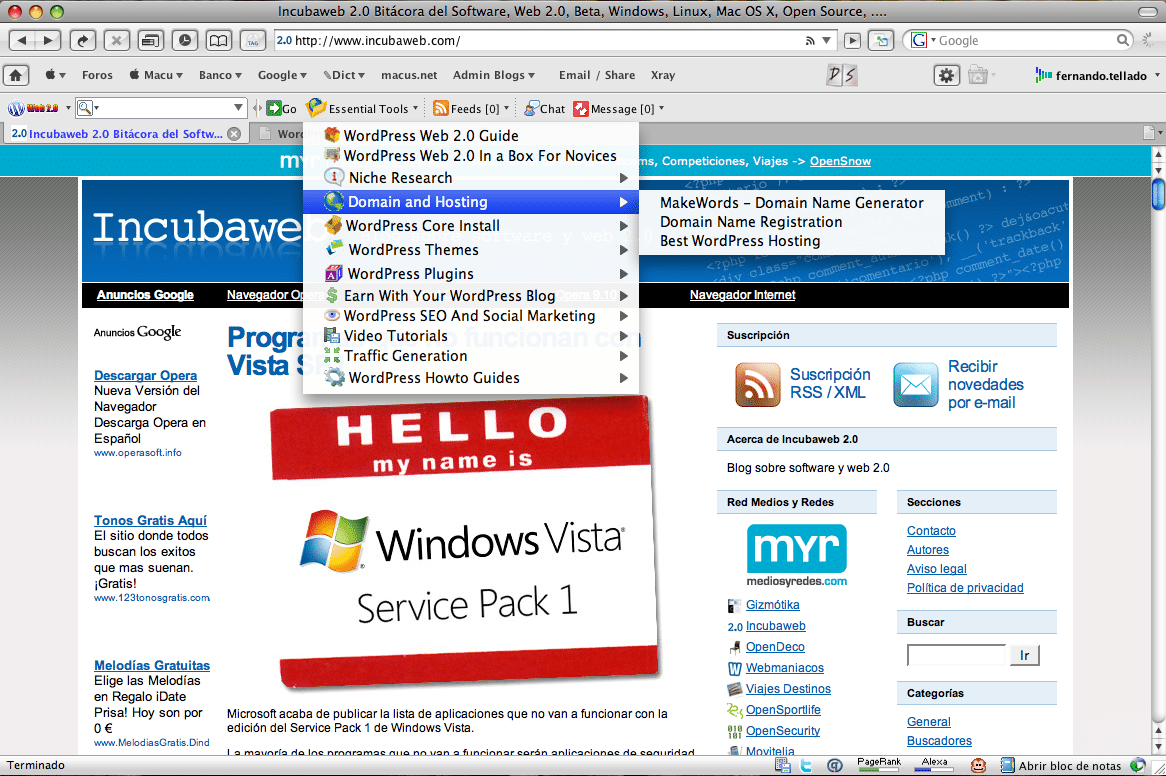Reload the page with the curved arrow
Screen dimensions: 1166x776
83,40
